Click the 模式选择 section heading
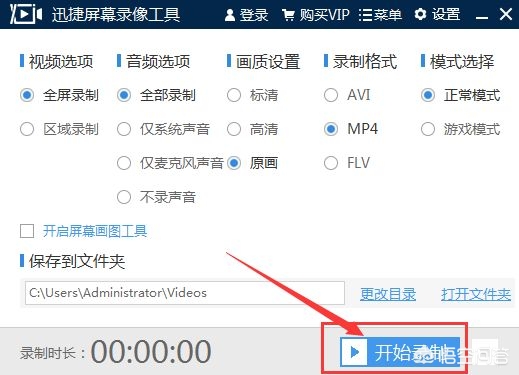The width and height of the screenshot is (519, 375). (x=462, y=62)
